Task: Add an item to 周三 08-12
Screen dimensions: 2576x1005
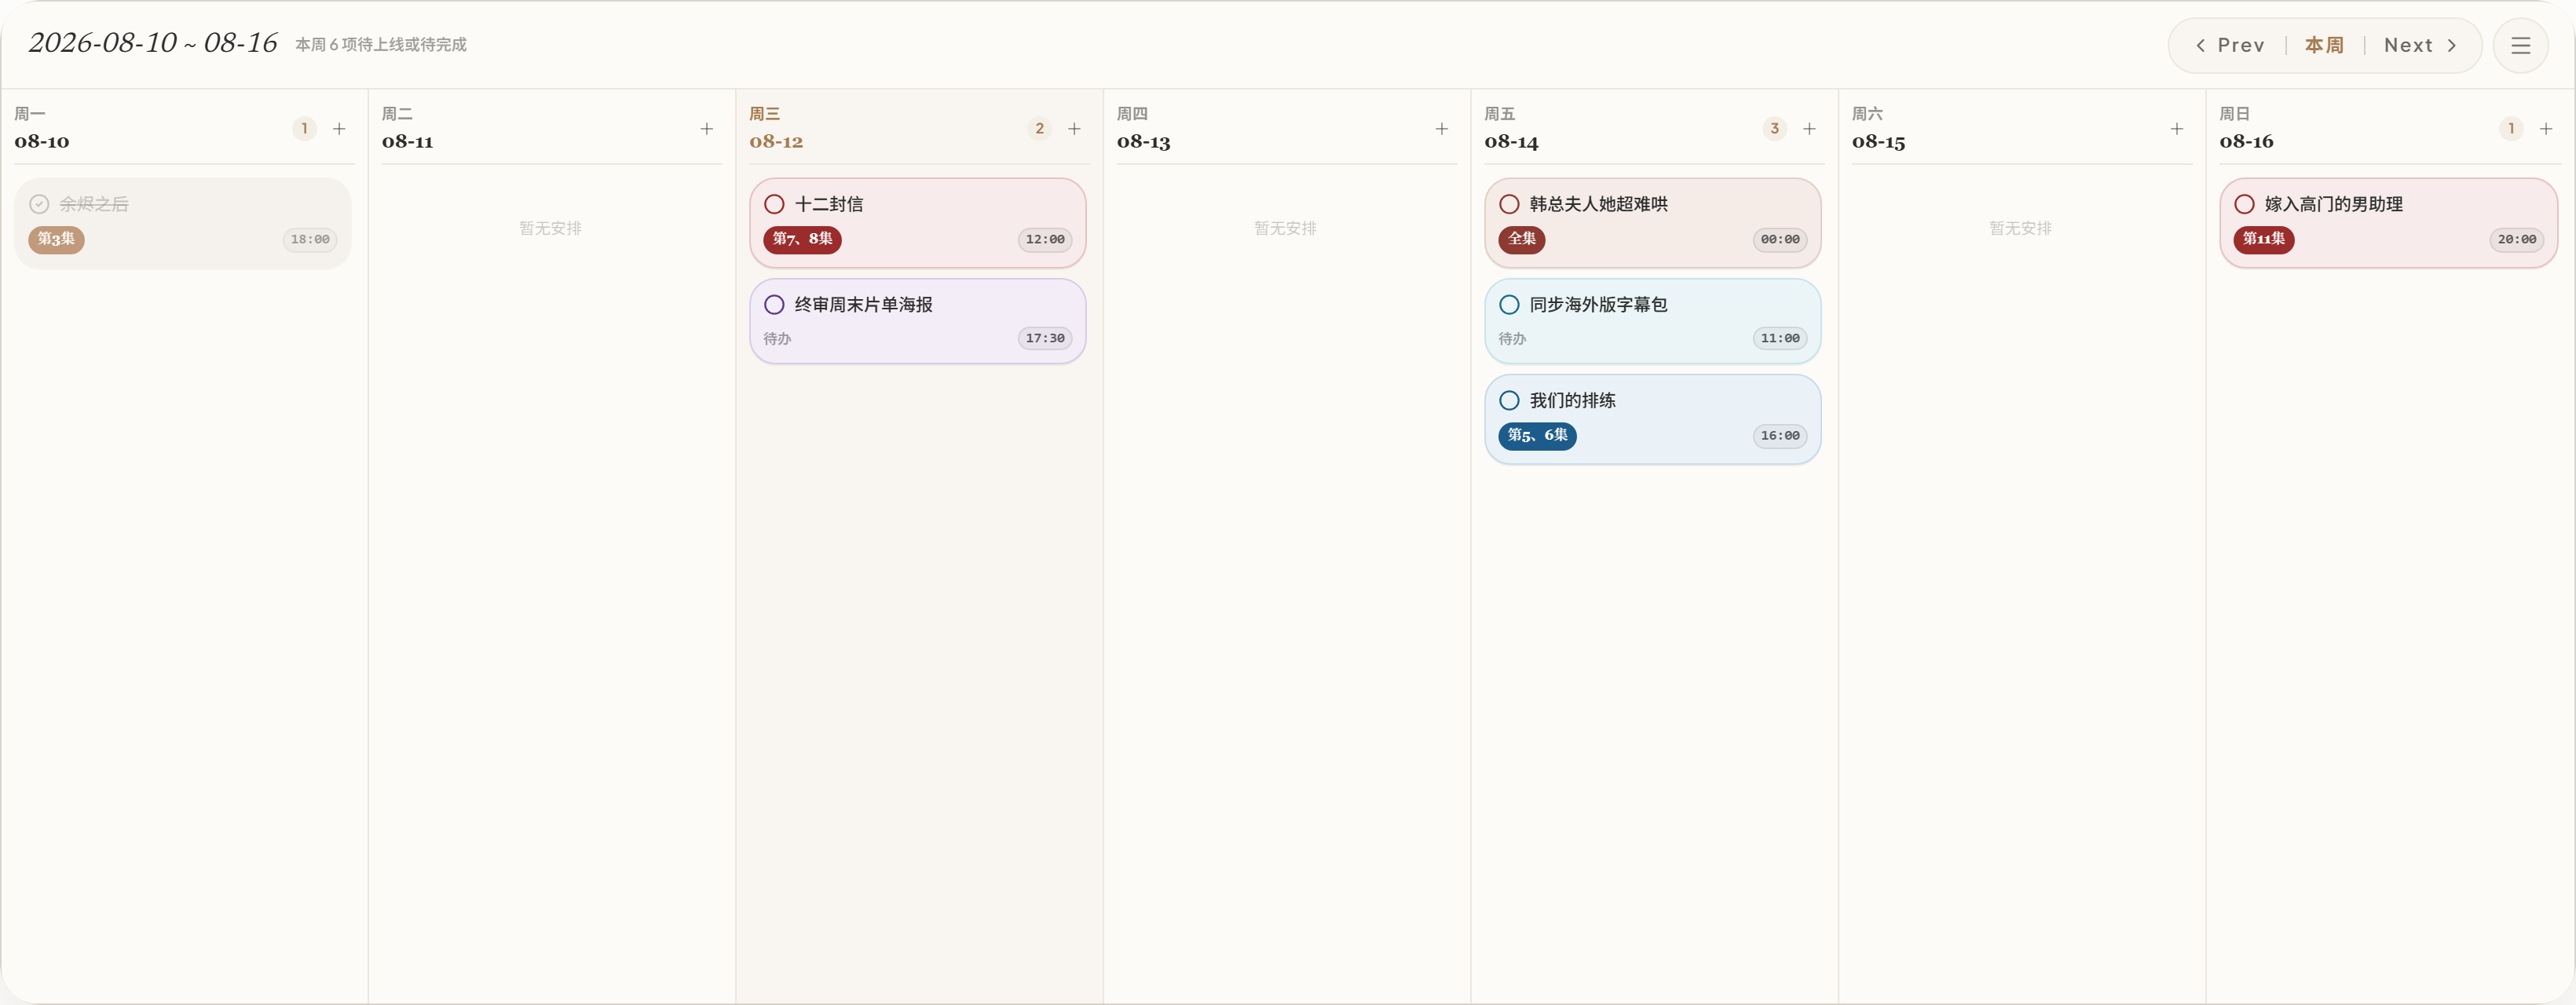Action: (1074, 129)
